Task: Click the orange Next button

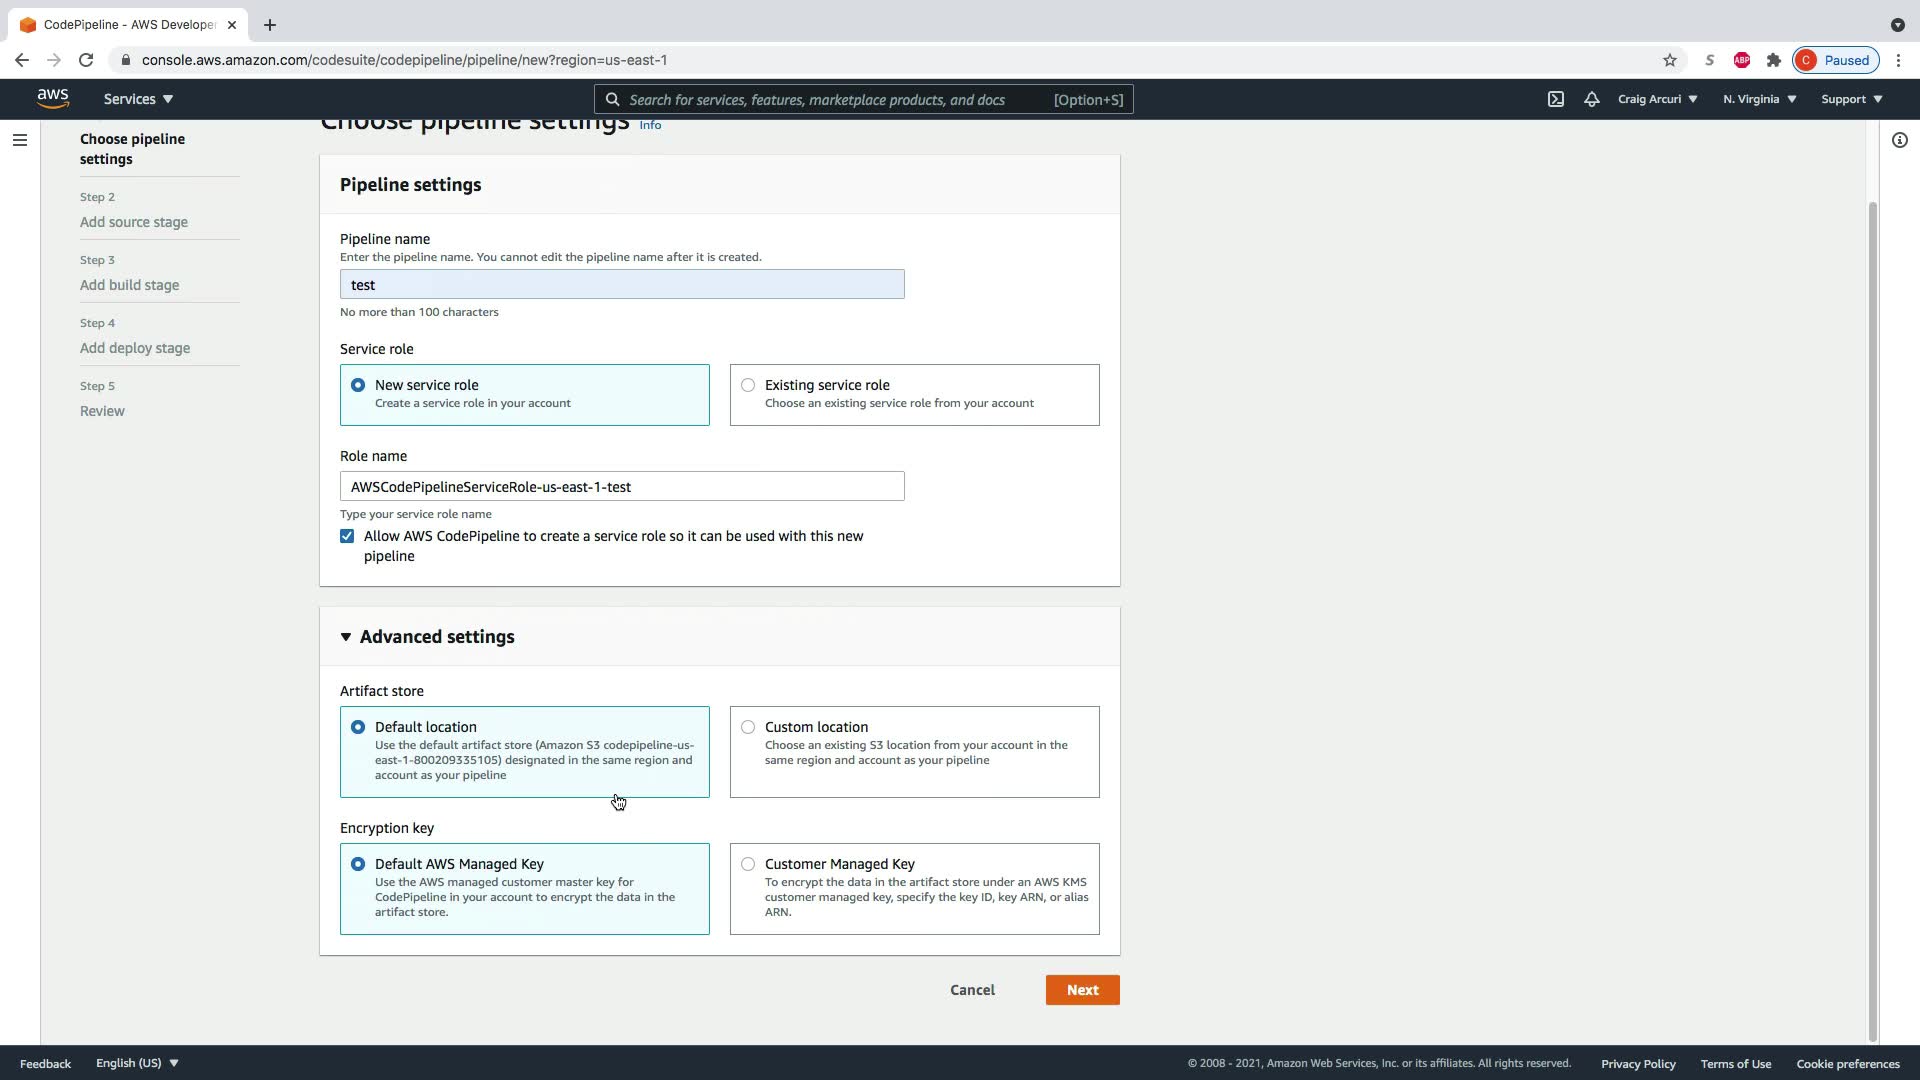Action: click(x=1082, y=990)
